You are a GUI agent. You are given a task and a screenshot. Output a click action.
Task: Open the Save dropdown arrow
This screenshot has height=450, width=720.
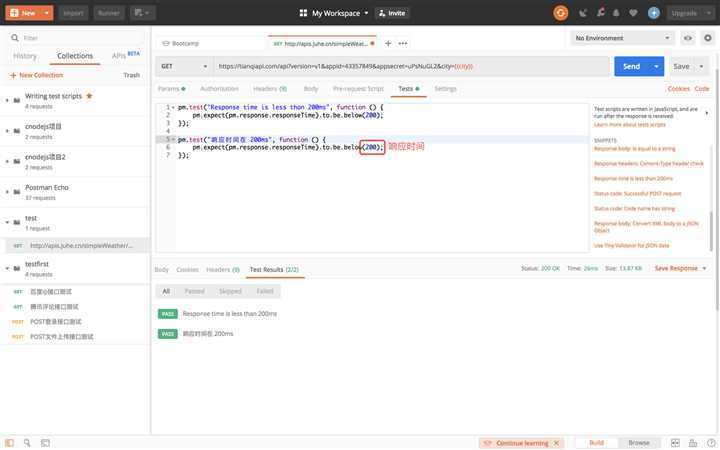[701, 66]
